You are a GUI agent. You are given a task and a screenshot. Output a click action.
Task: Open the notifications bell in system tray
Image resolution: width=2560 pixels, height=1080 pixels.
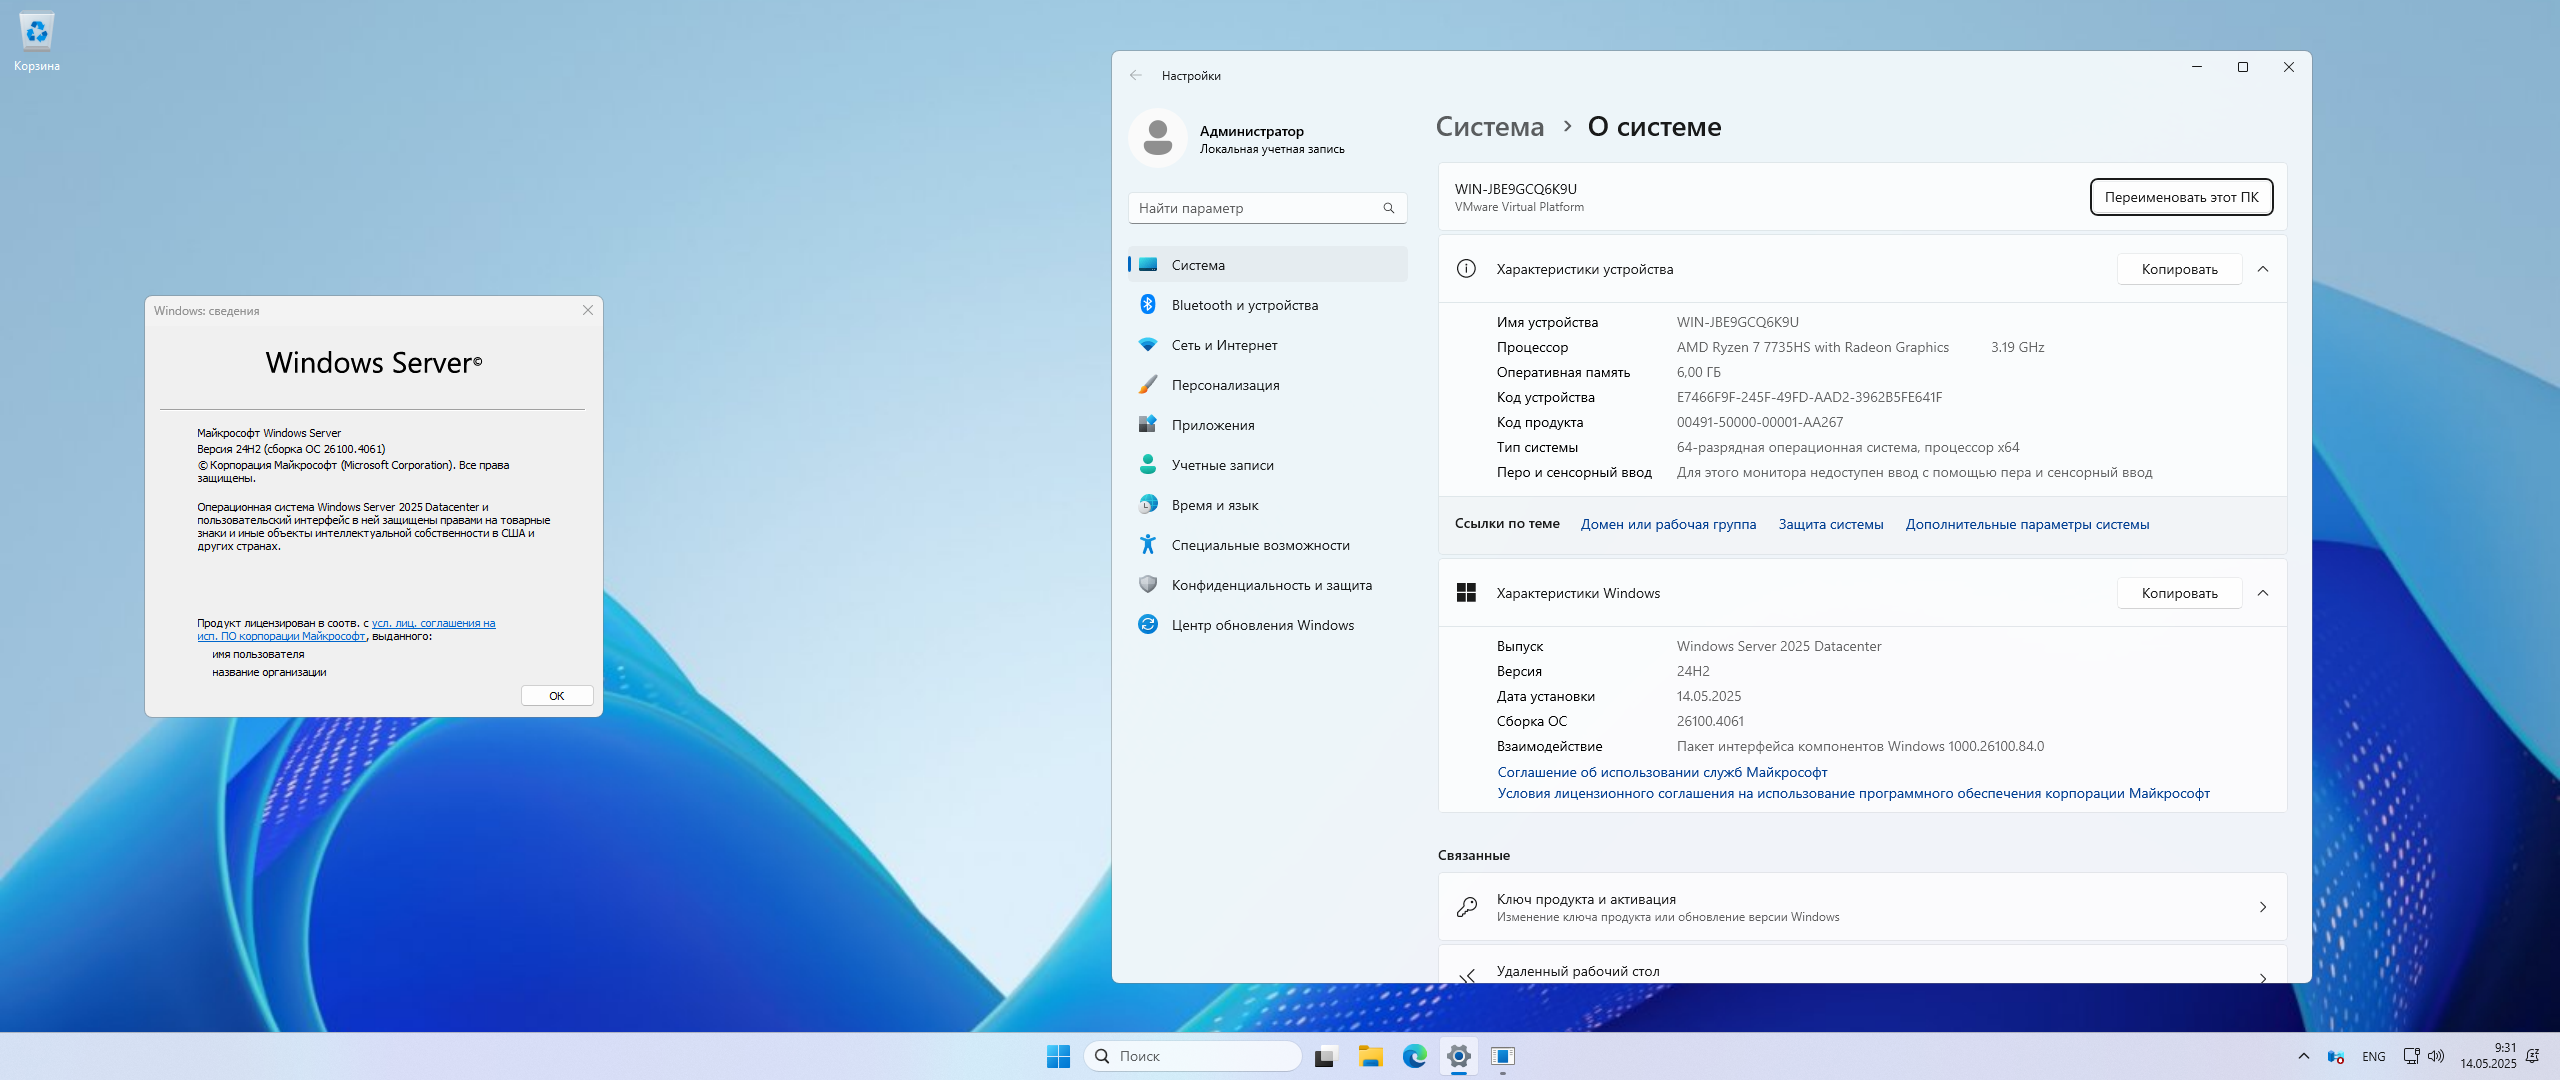coord(2532,1056)
